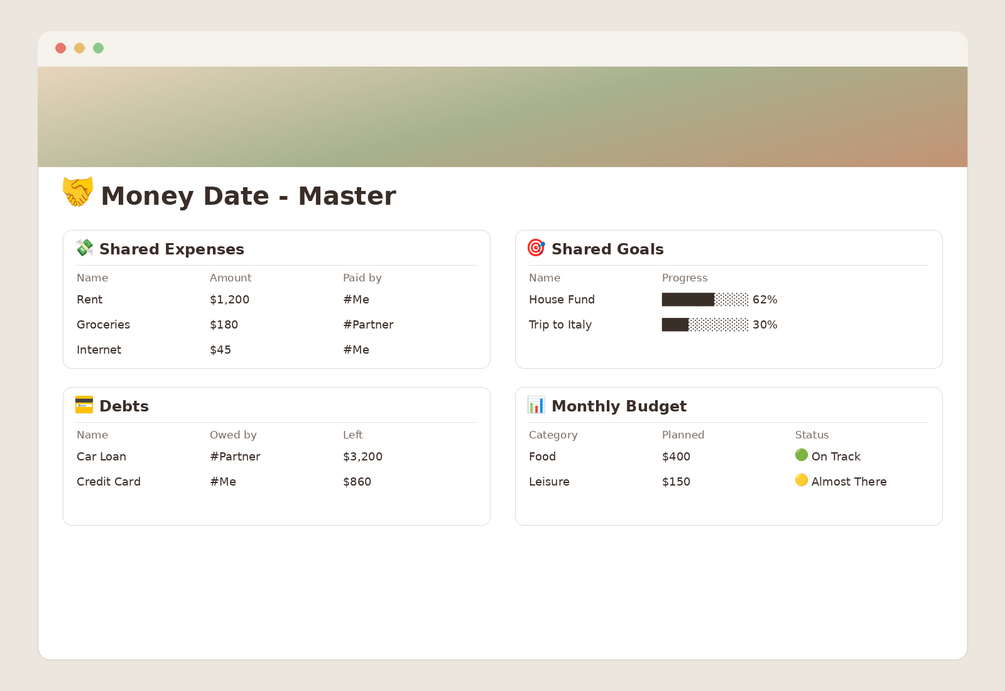Click the $400 planned amount
1005x691 pixels.
676,456
